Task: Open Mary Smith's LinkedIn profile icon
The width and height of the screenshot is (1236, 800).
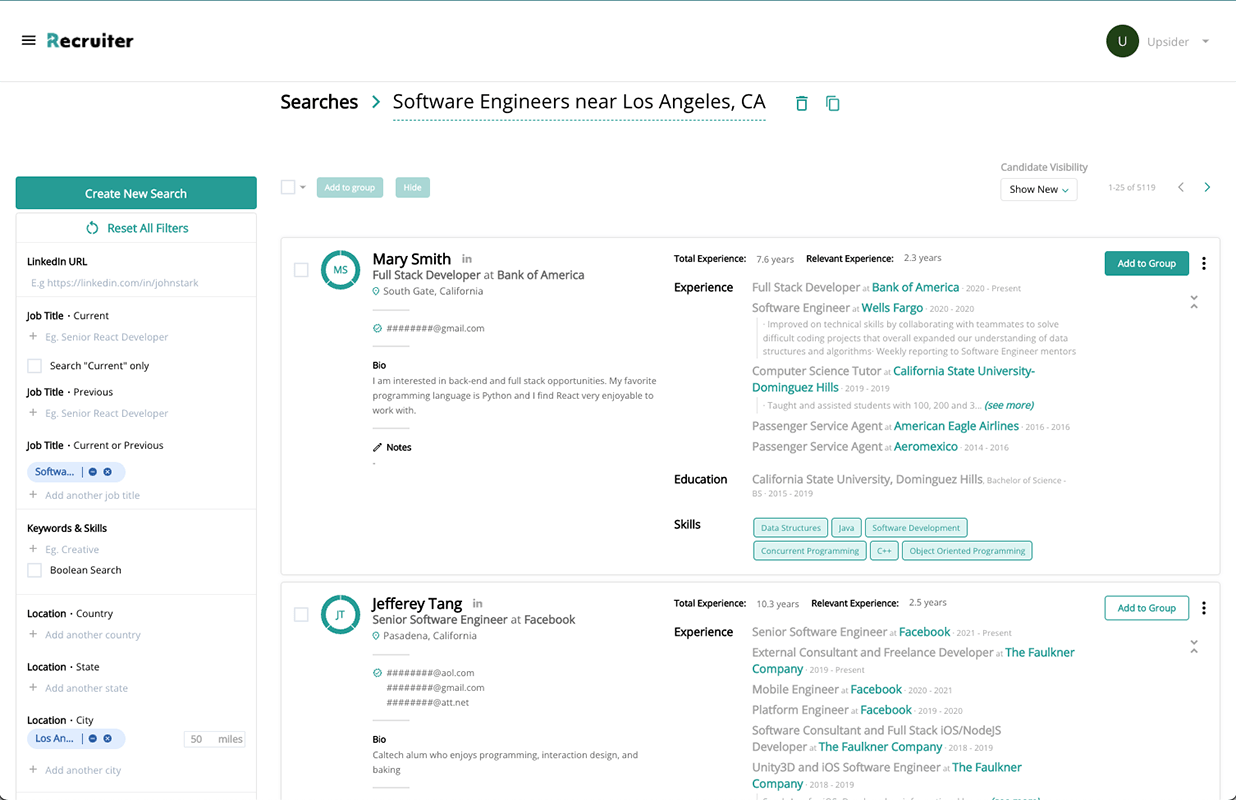Action: point(467,259)
